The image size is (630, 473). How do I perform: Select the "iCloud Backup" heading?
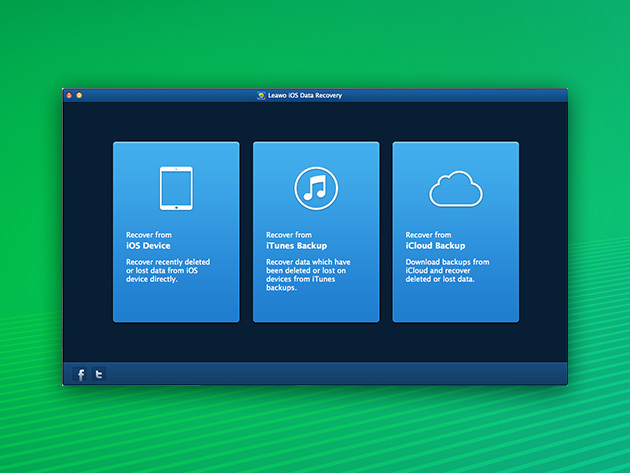[x=435, y=245]
